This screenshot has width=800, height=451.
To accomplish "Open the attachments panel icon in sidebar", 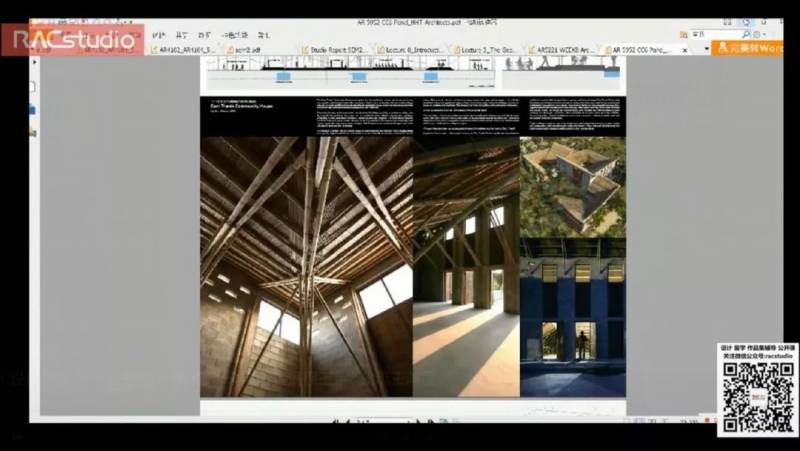I will pyautogui.click(x=33, y=131).
